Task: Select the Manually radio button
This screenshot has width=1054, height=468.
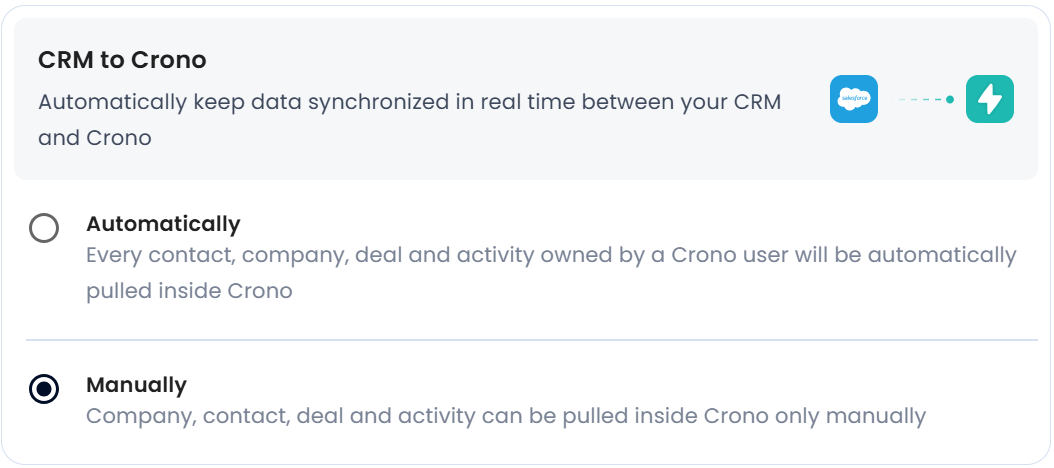Action: (x=44, y=389)
